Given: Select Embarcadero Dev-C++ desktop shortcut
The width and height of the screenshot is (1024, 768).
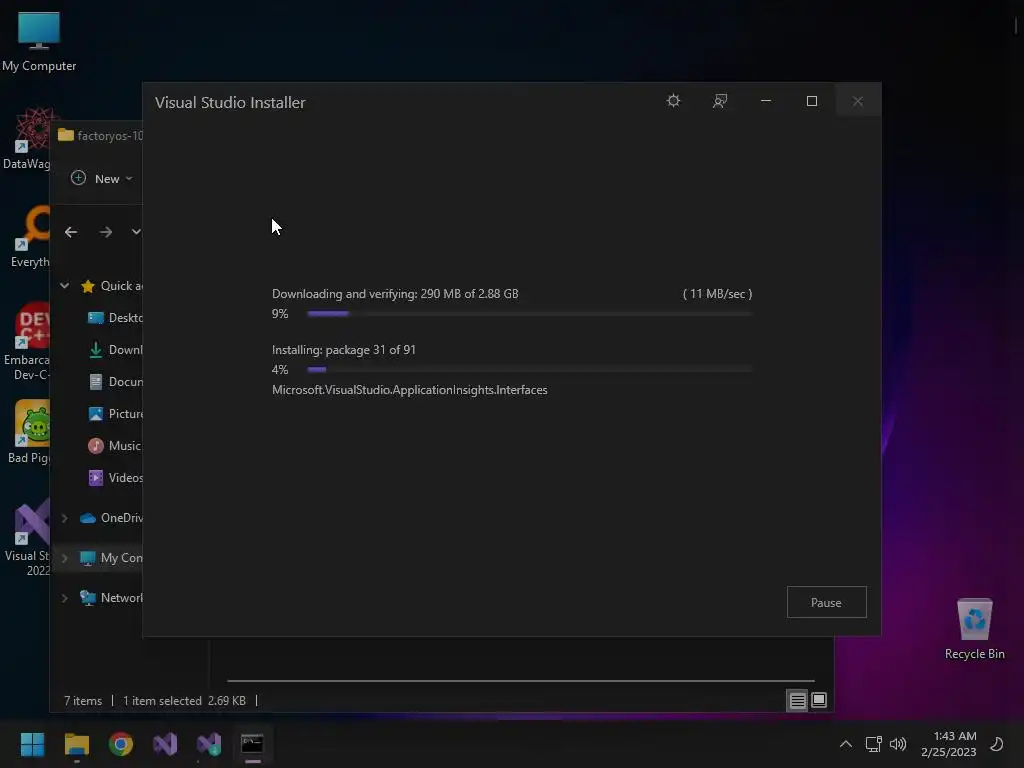Looking at the screenshot, I should coord(27,342).
